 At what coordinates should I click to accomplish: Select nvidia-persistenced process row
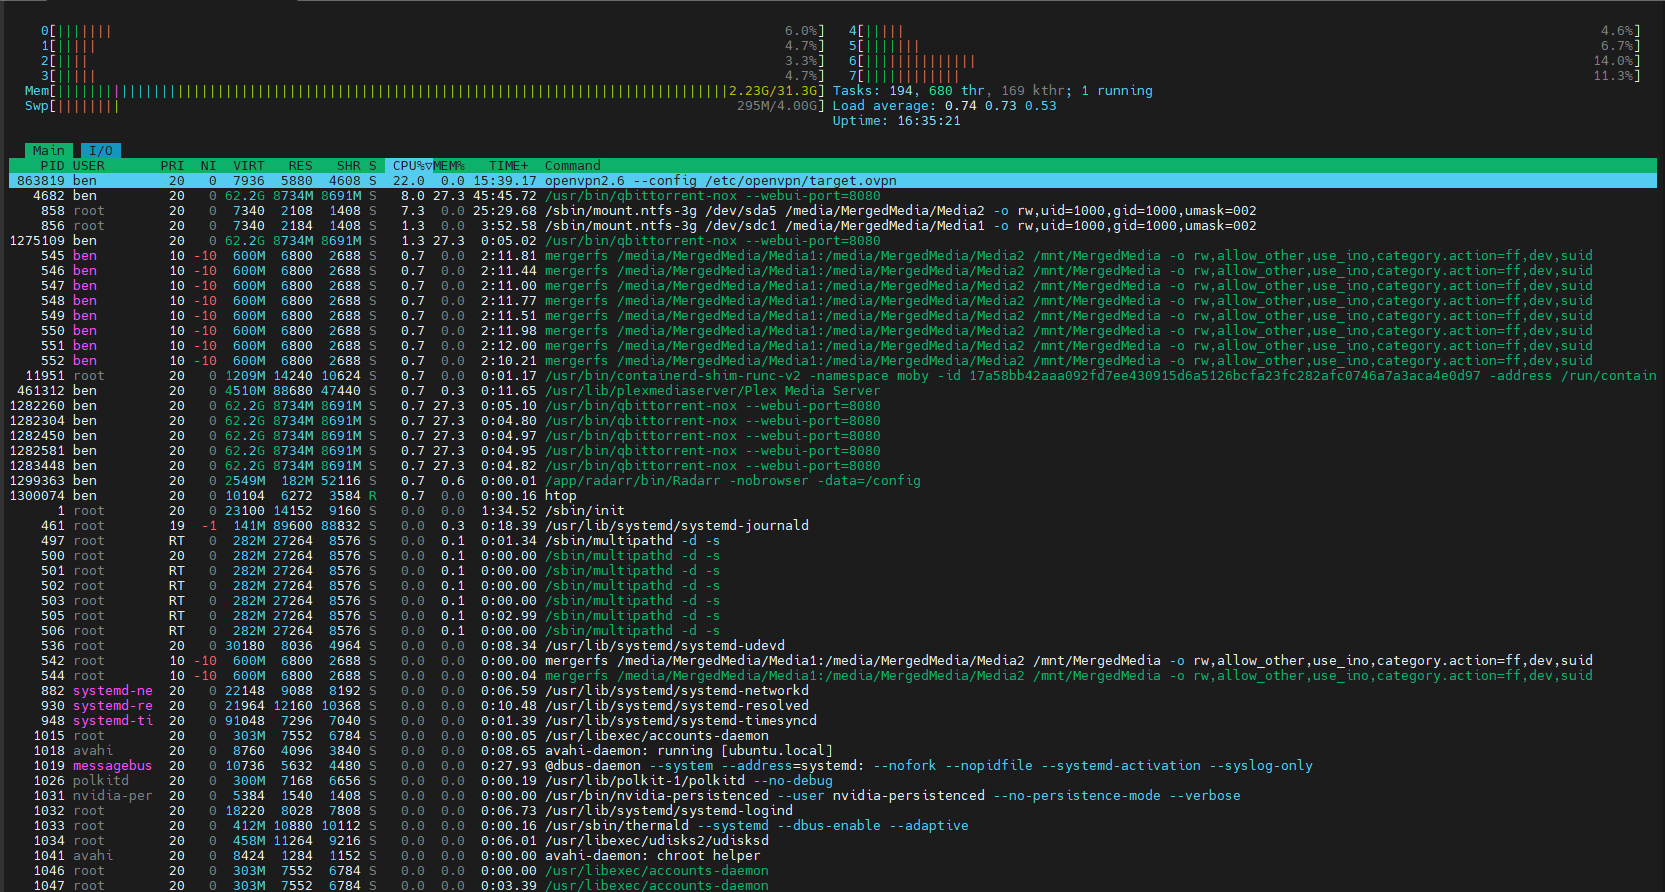[x=833, y=796]
